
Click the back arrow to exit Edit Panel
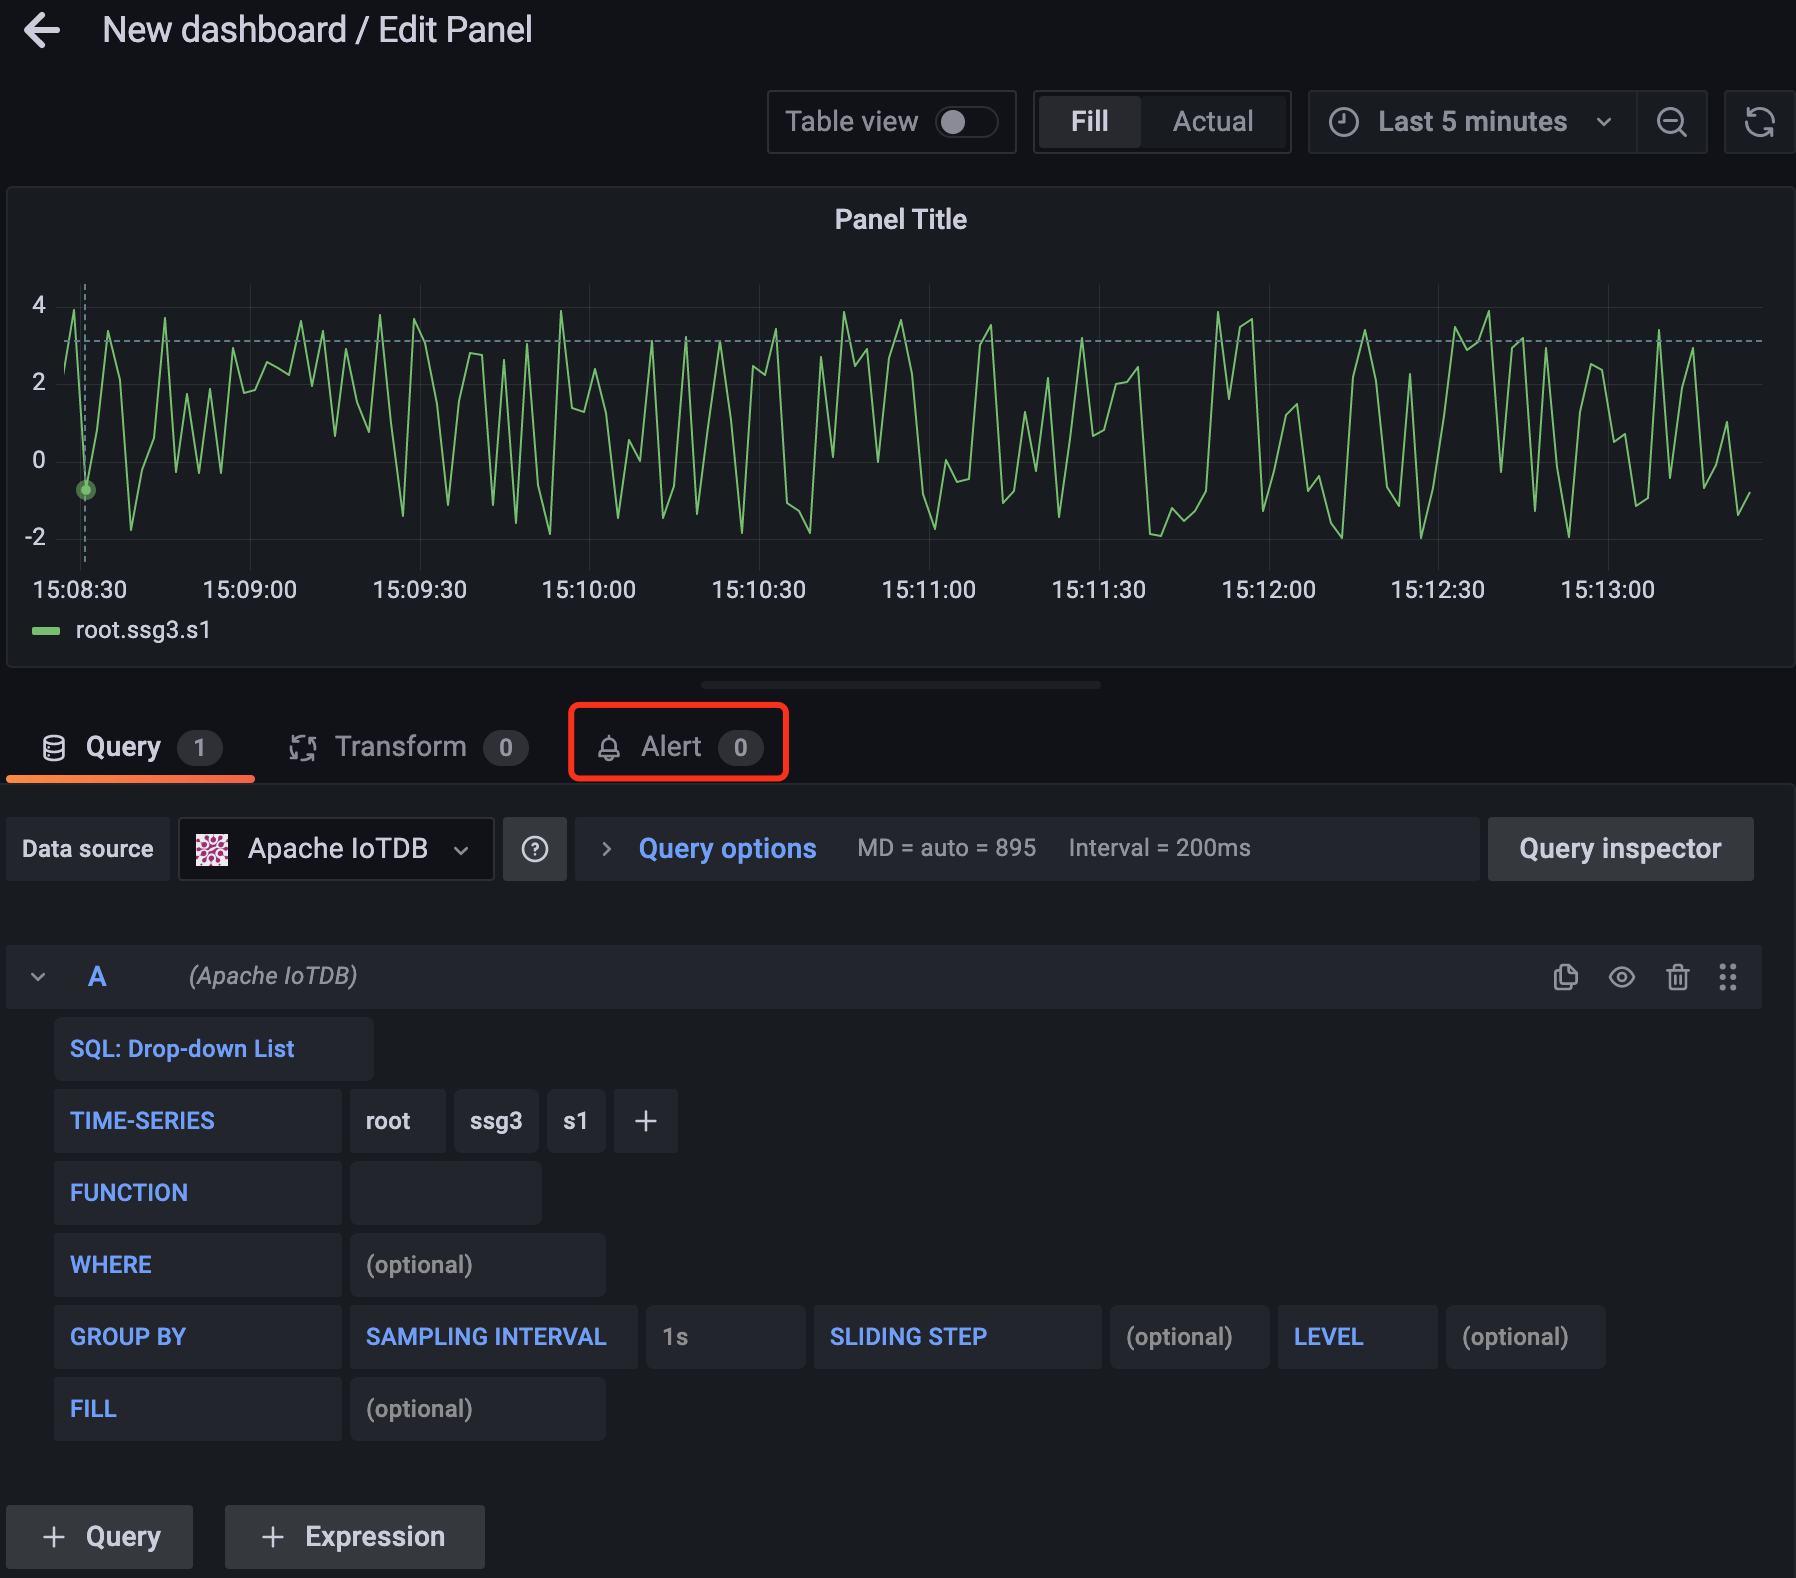tap(42, 30)
